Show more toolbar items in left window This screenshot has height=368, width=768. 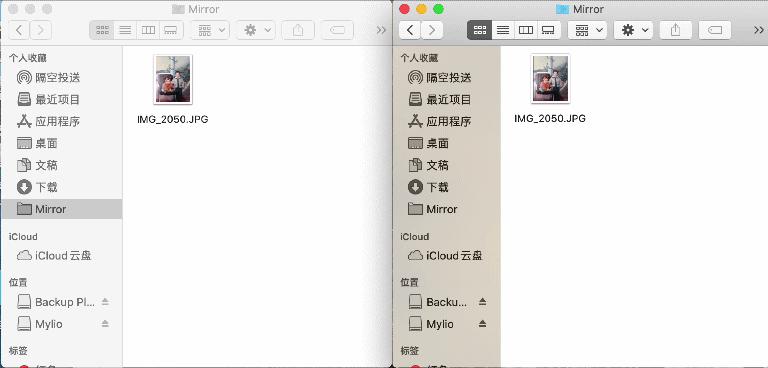[381, 30]
